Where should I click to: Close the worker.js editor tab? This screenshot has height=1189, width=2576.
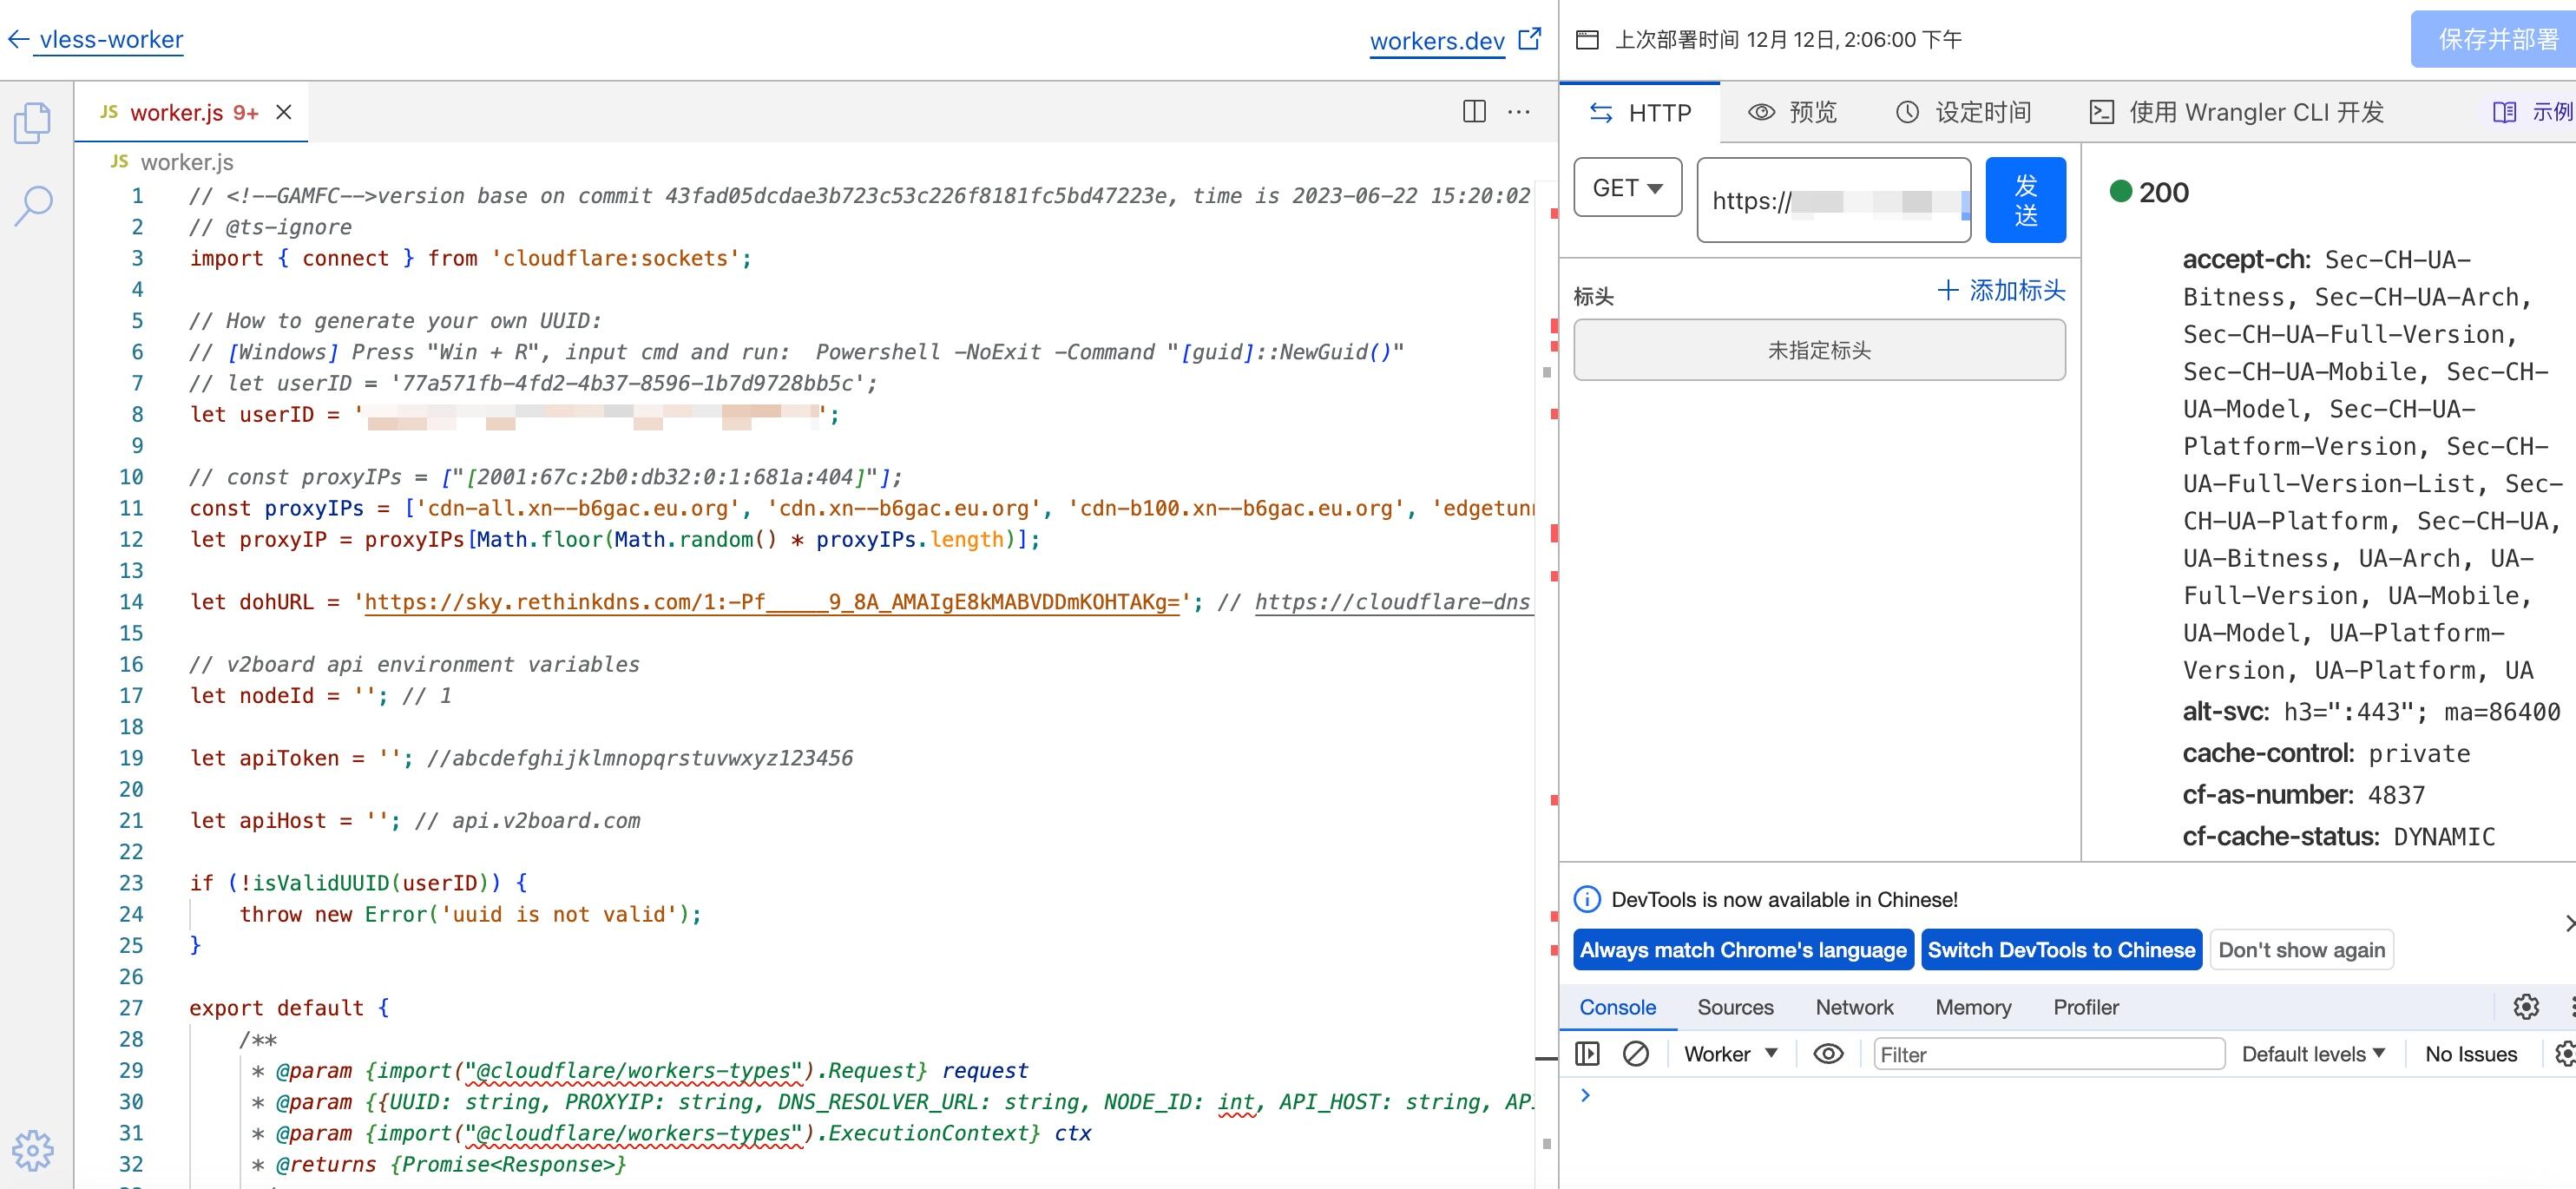click(x=284, y=112)
